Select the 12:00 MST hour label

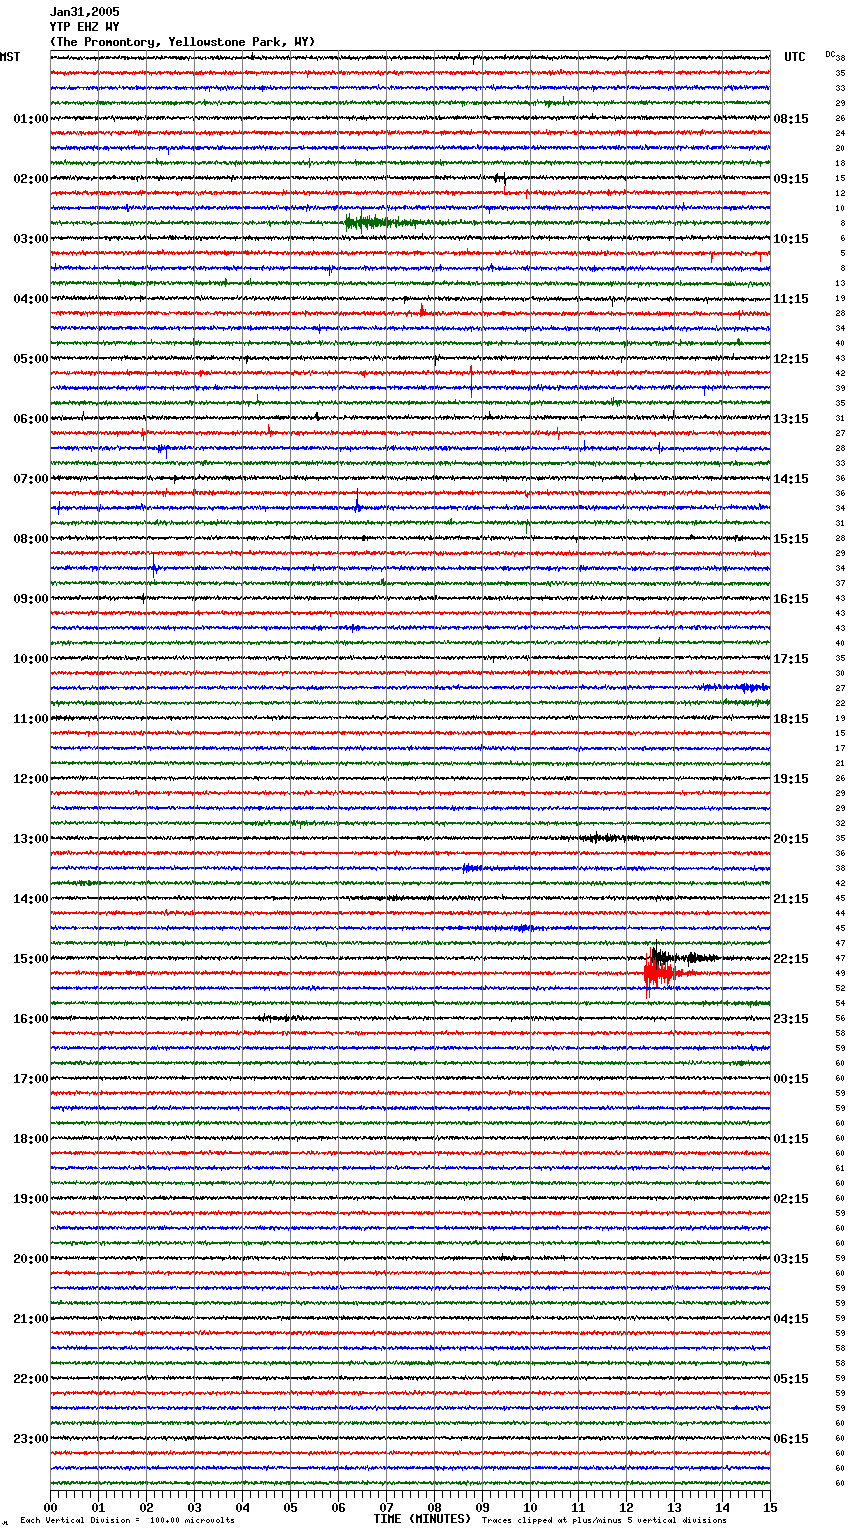(31, 779)
